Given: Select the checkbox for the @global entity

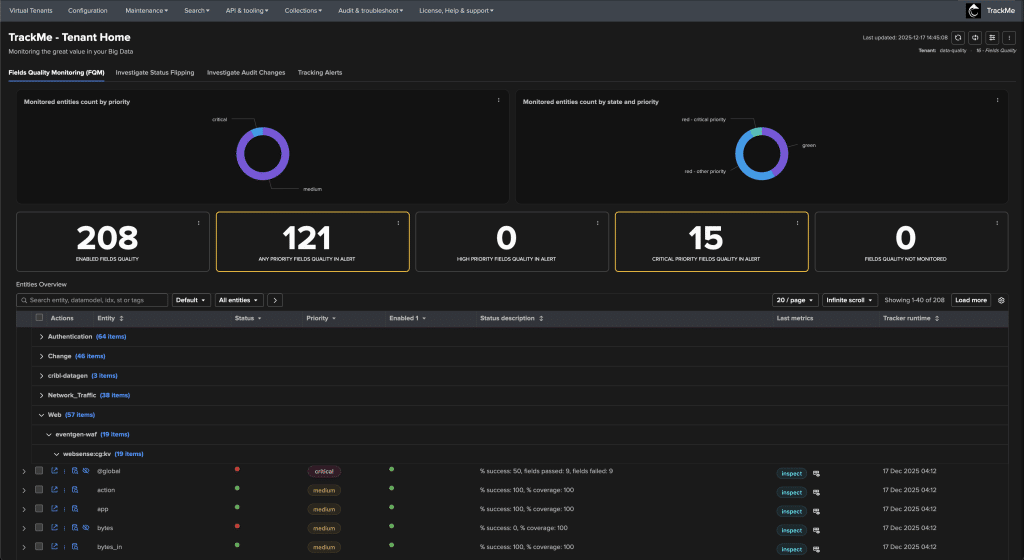Looking at the screenshot, I should point(39,471).
